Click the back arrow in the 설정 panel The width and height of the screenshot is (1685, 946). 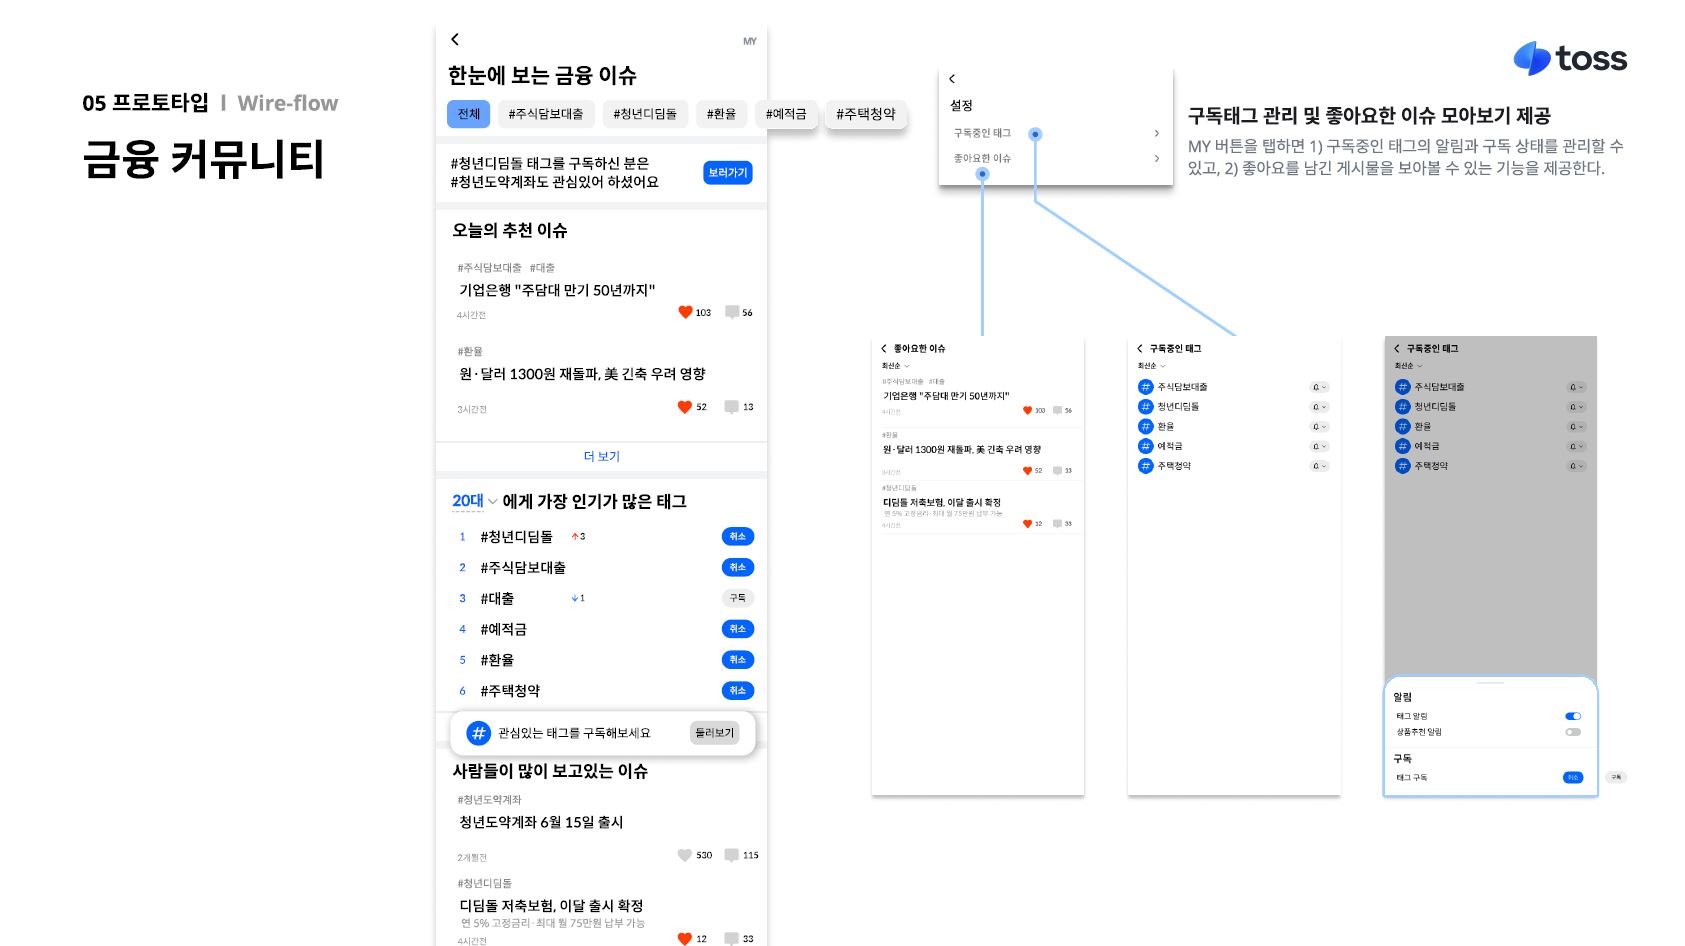pyautogui.click(x=952, y=79)
